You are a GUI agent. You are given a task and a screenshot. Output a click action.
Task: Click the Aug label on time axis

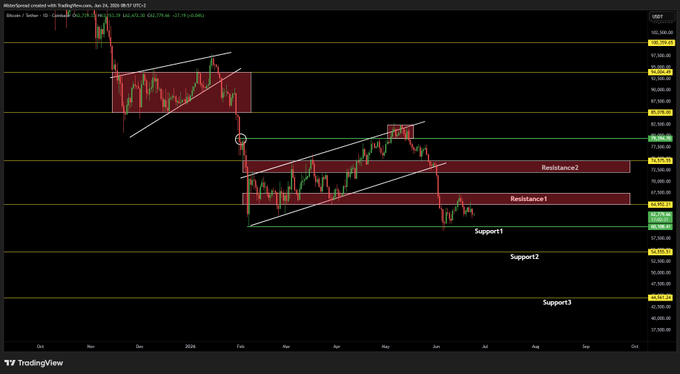click(536, 346)
